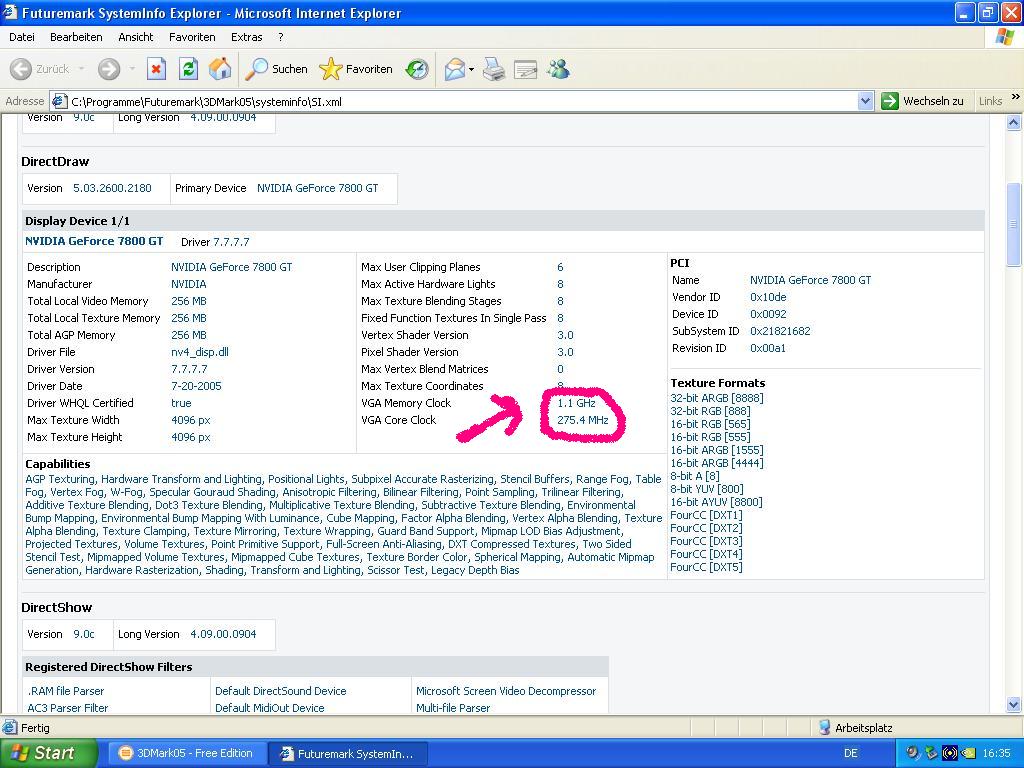Click texture format FourCC [DXT5]
The width and height of the screenshot is (1024, 768).
coord(706,567)
